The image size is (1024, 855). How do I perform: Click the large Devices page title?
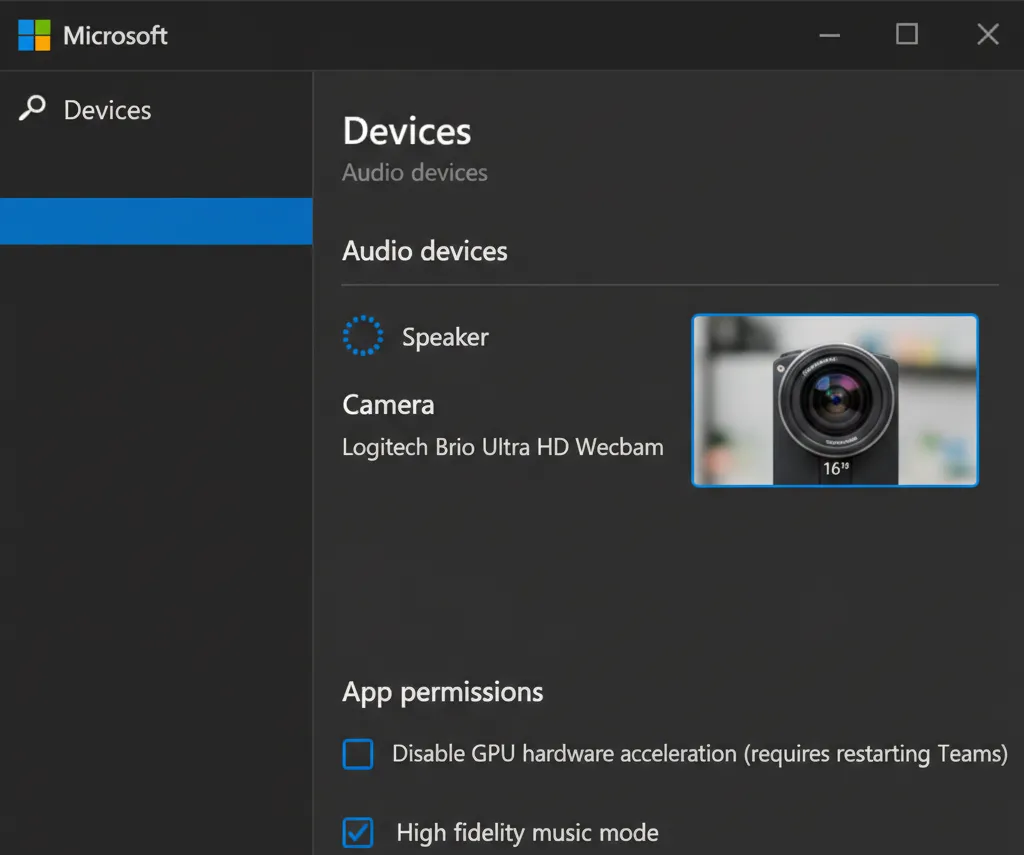[x=406, y=132]
